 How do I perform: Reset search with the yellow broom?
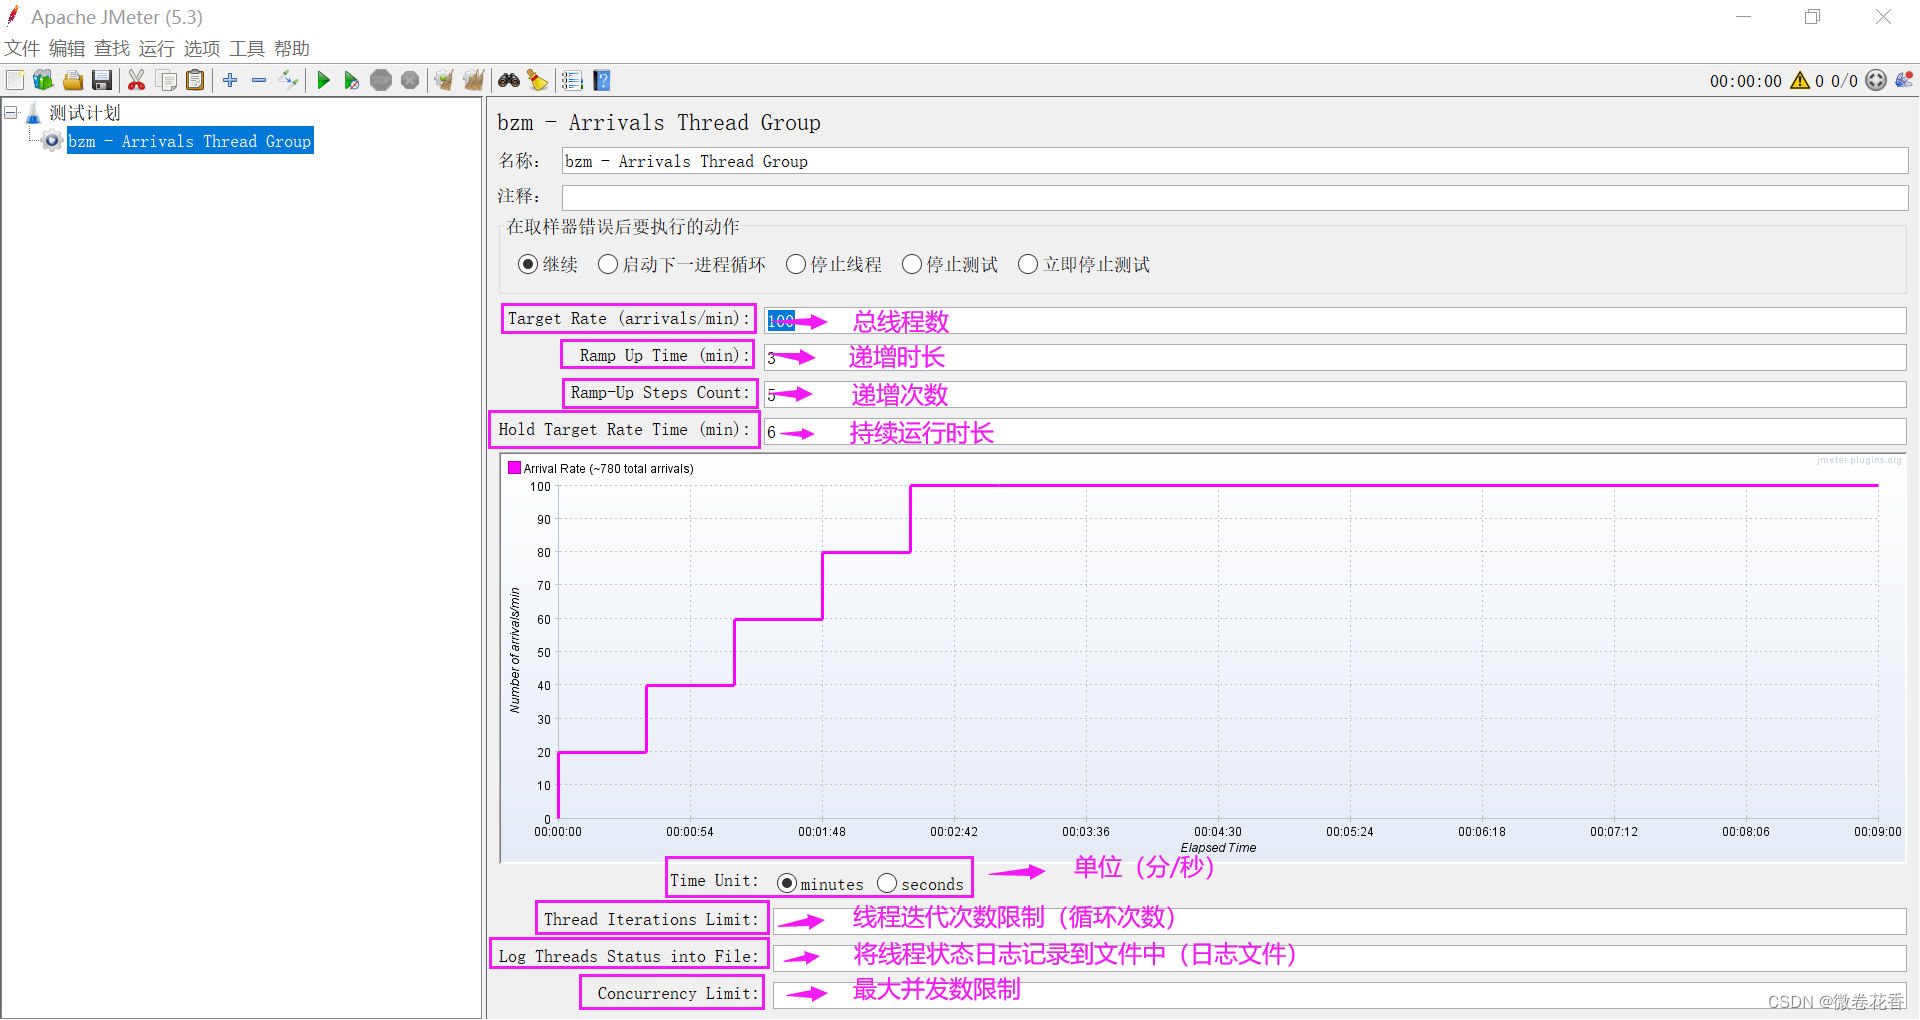click(538, 80)
